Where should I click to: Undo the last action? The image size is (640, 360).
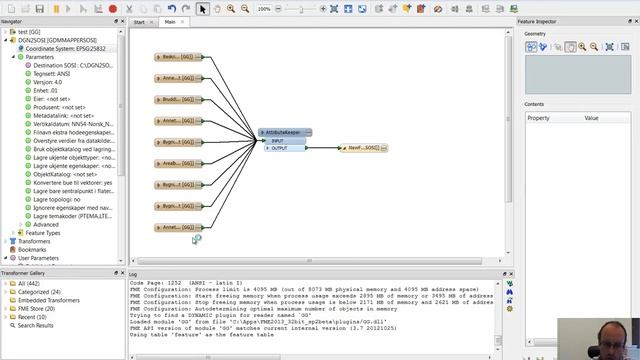point(172,9)
